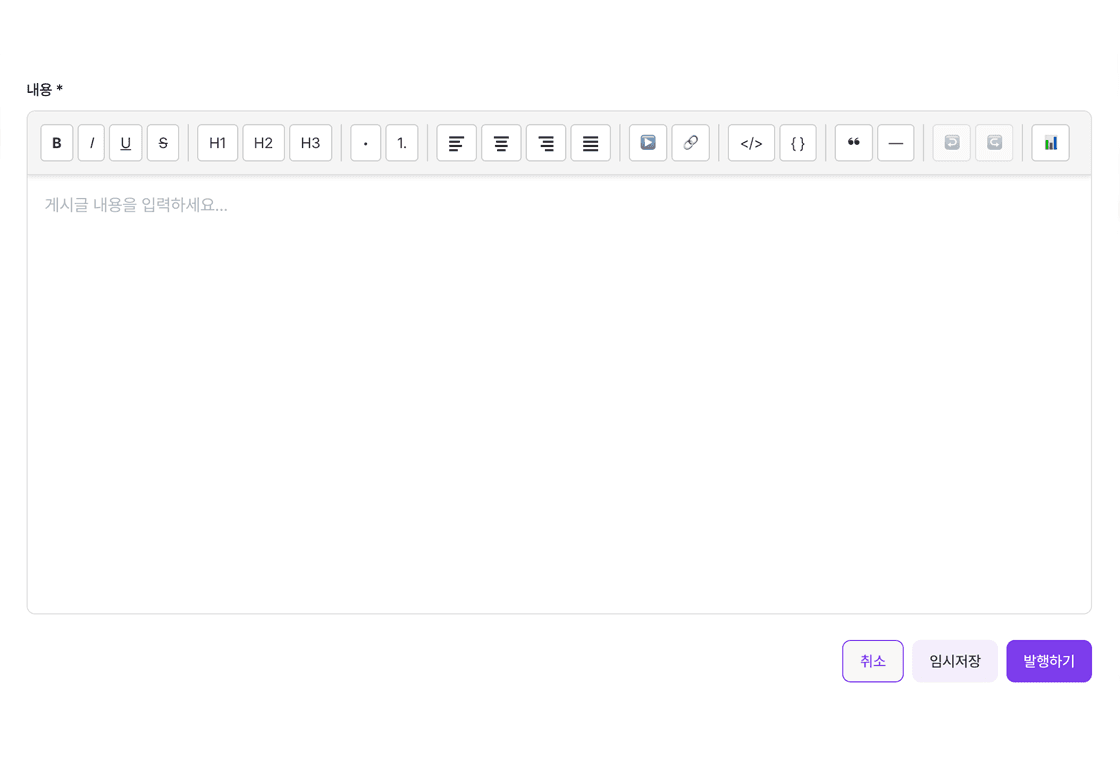Click the 취소 cancel button

coord(872,661)
